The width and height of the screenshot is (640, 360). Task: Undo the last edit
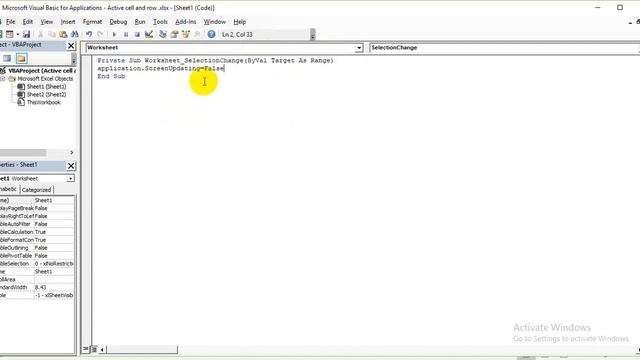click(x=89, y=35)
